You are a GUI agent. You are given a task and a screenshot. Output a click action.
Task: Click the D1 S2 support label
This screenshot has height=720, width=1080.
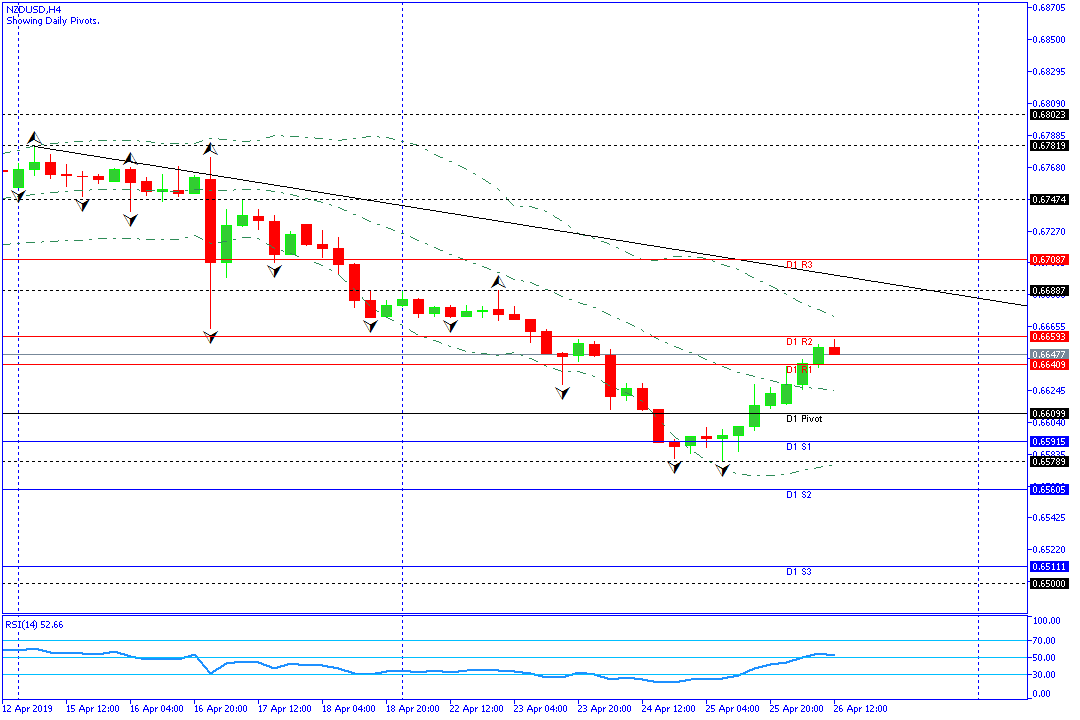click(x=799, y=495)
